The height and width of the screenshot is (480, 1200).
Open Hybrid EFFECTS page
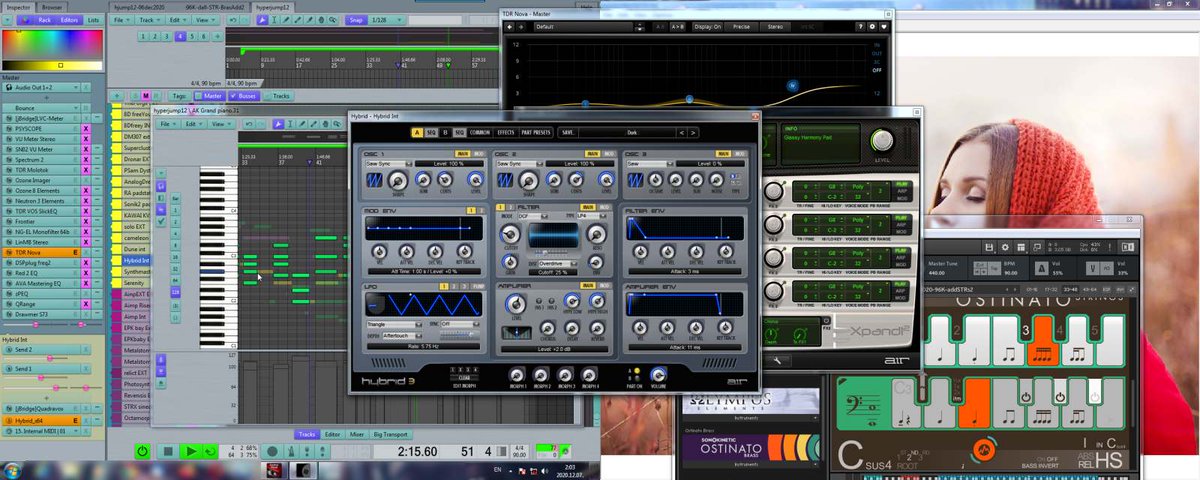[x=506, y=132]
